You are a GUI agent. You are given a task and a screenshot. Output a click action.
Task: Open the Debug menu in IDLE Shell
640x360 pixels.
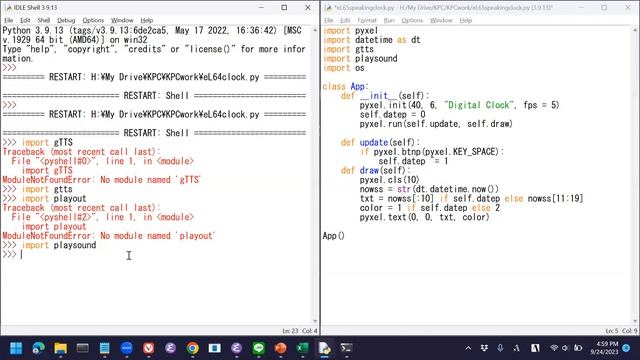coord(66,20)
